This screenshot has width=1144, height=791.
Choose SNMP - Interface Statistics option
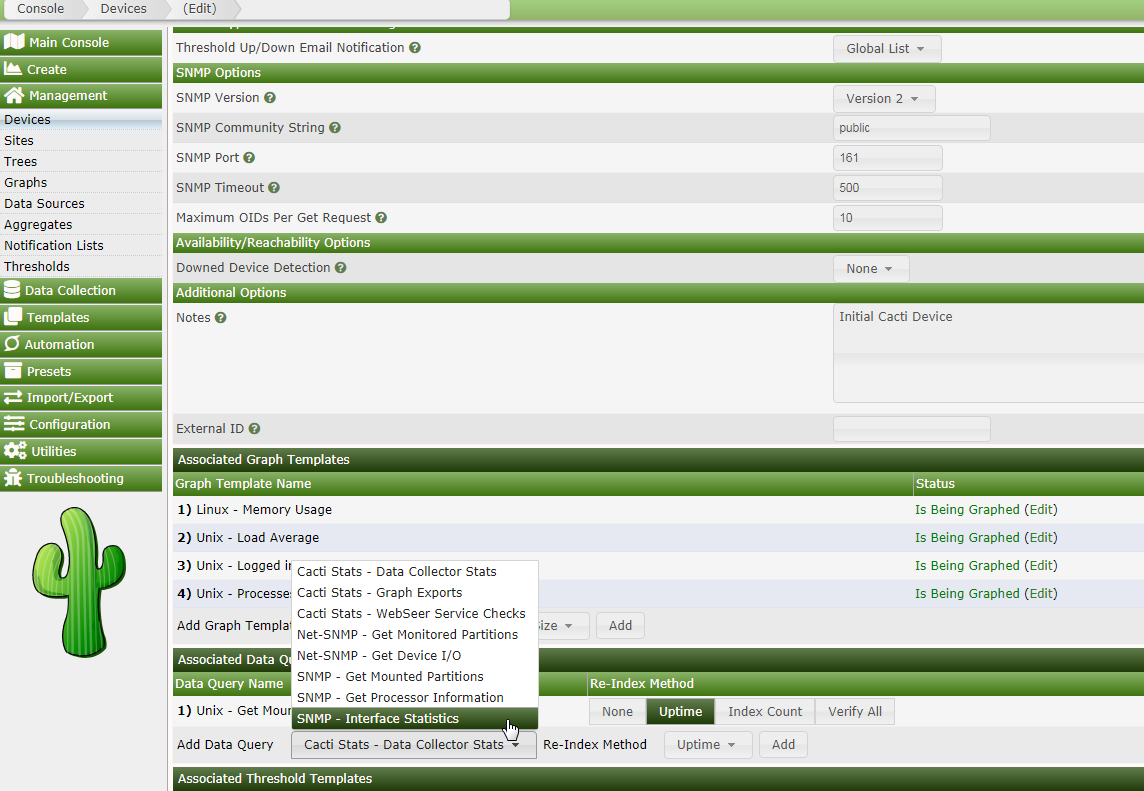[x=414, y=719]
